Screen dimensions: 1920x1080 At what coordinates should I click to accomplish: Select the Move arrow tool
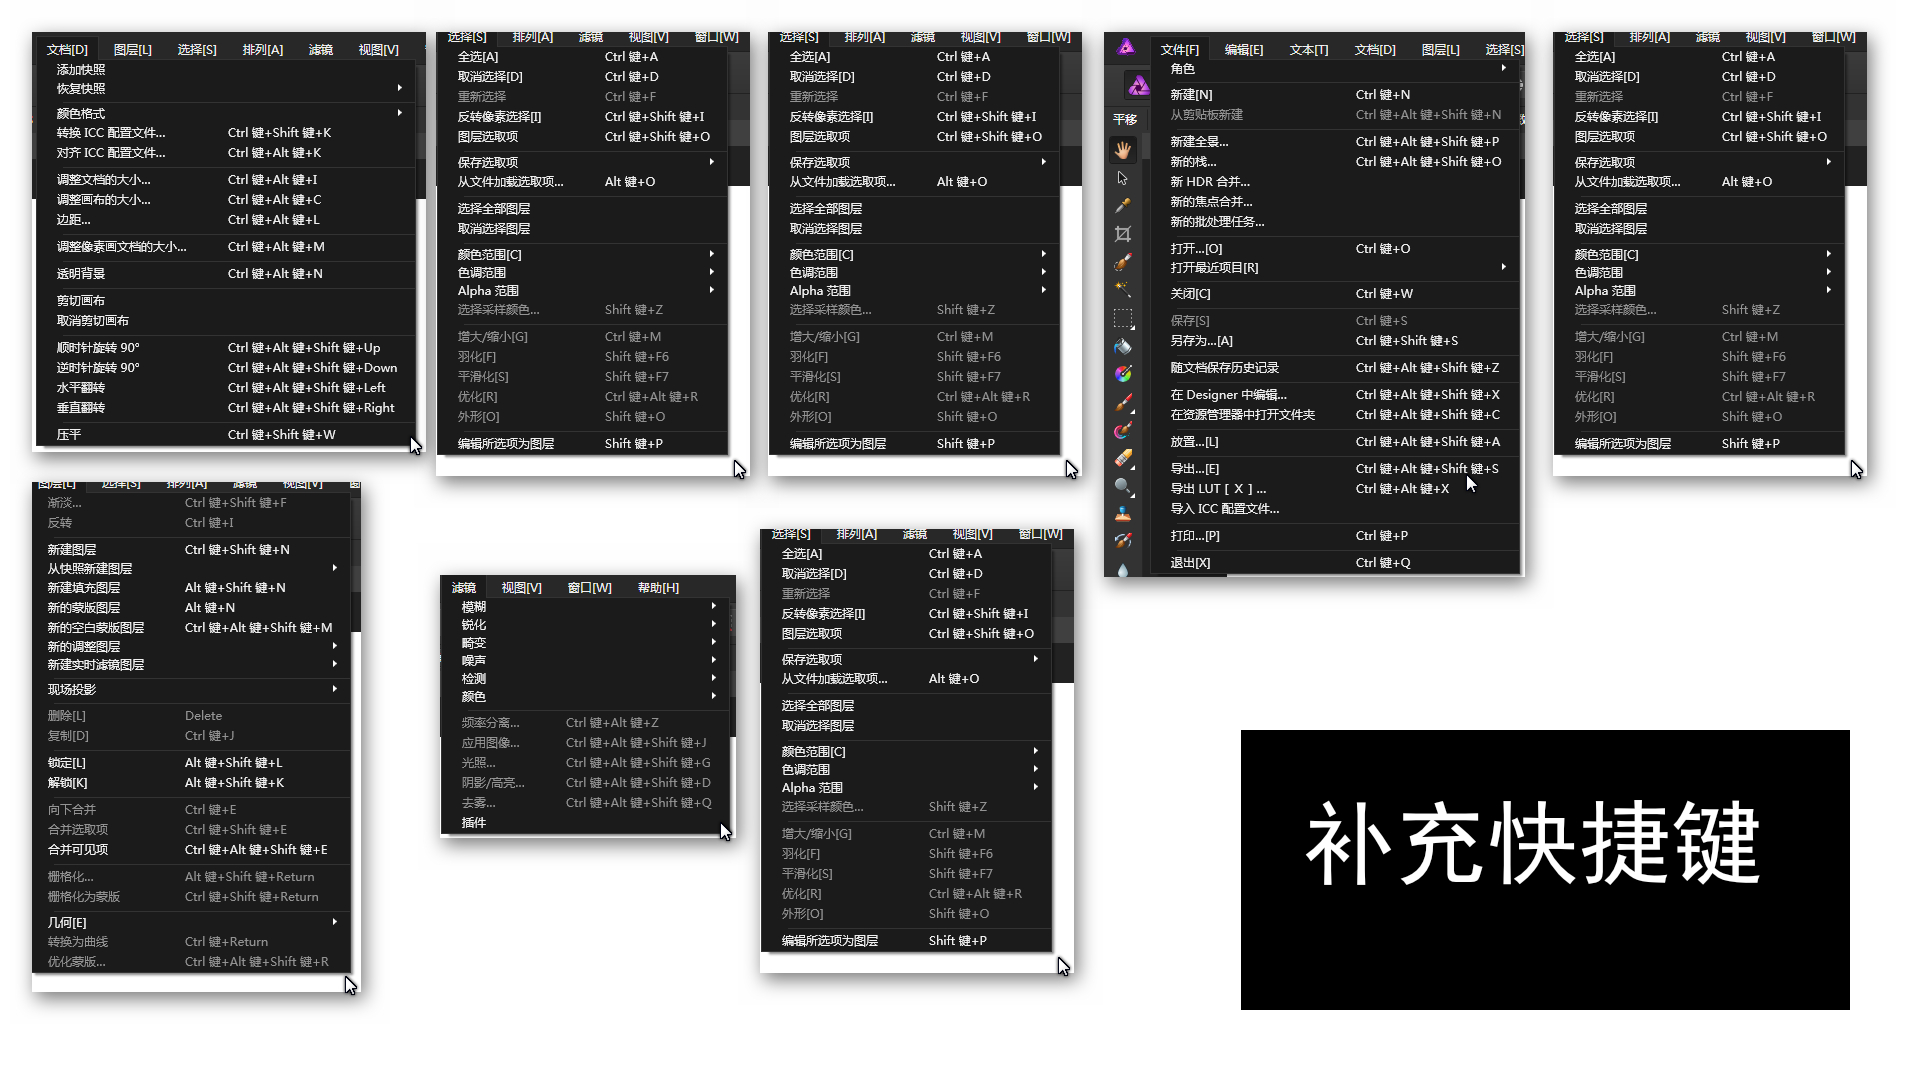click(1123, 178)
